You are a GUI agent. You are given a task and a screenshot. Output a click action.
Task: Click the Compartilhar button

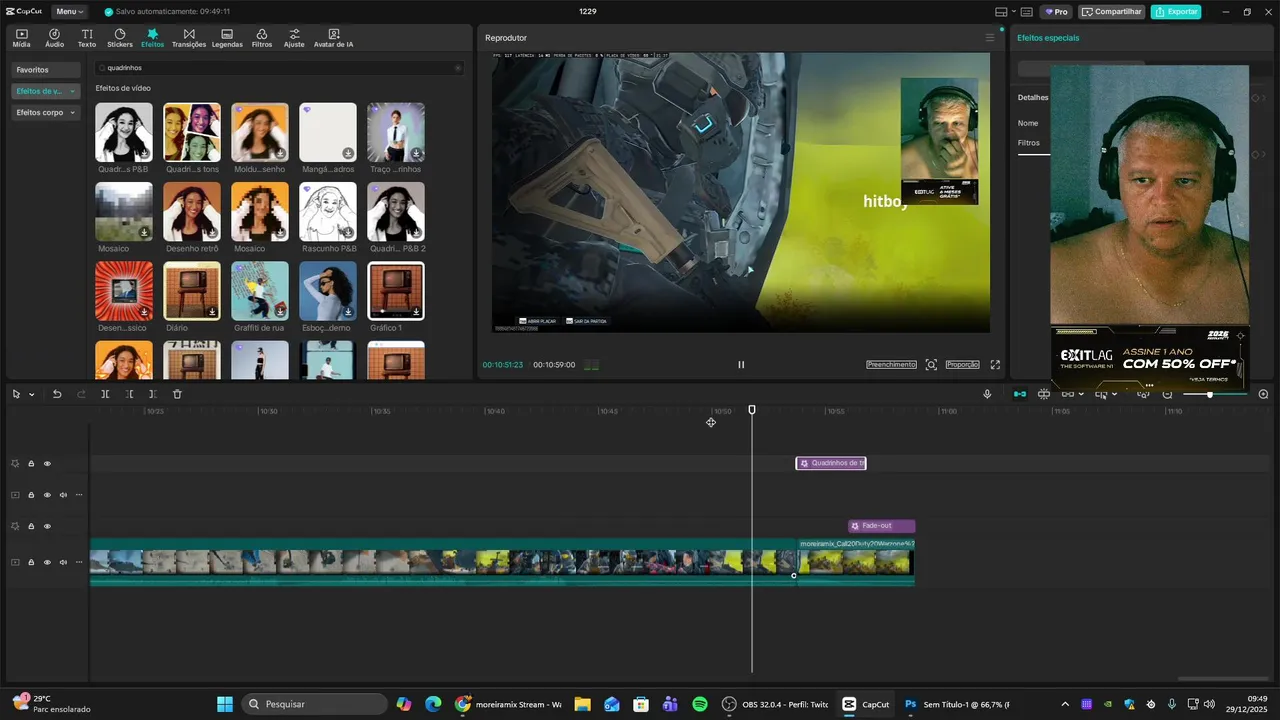pos(1111,12)
